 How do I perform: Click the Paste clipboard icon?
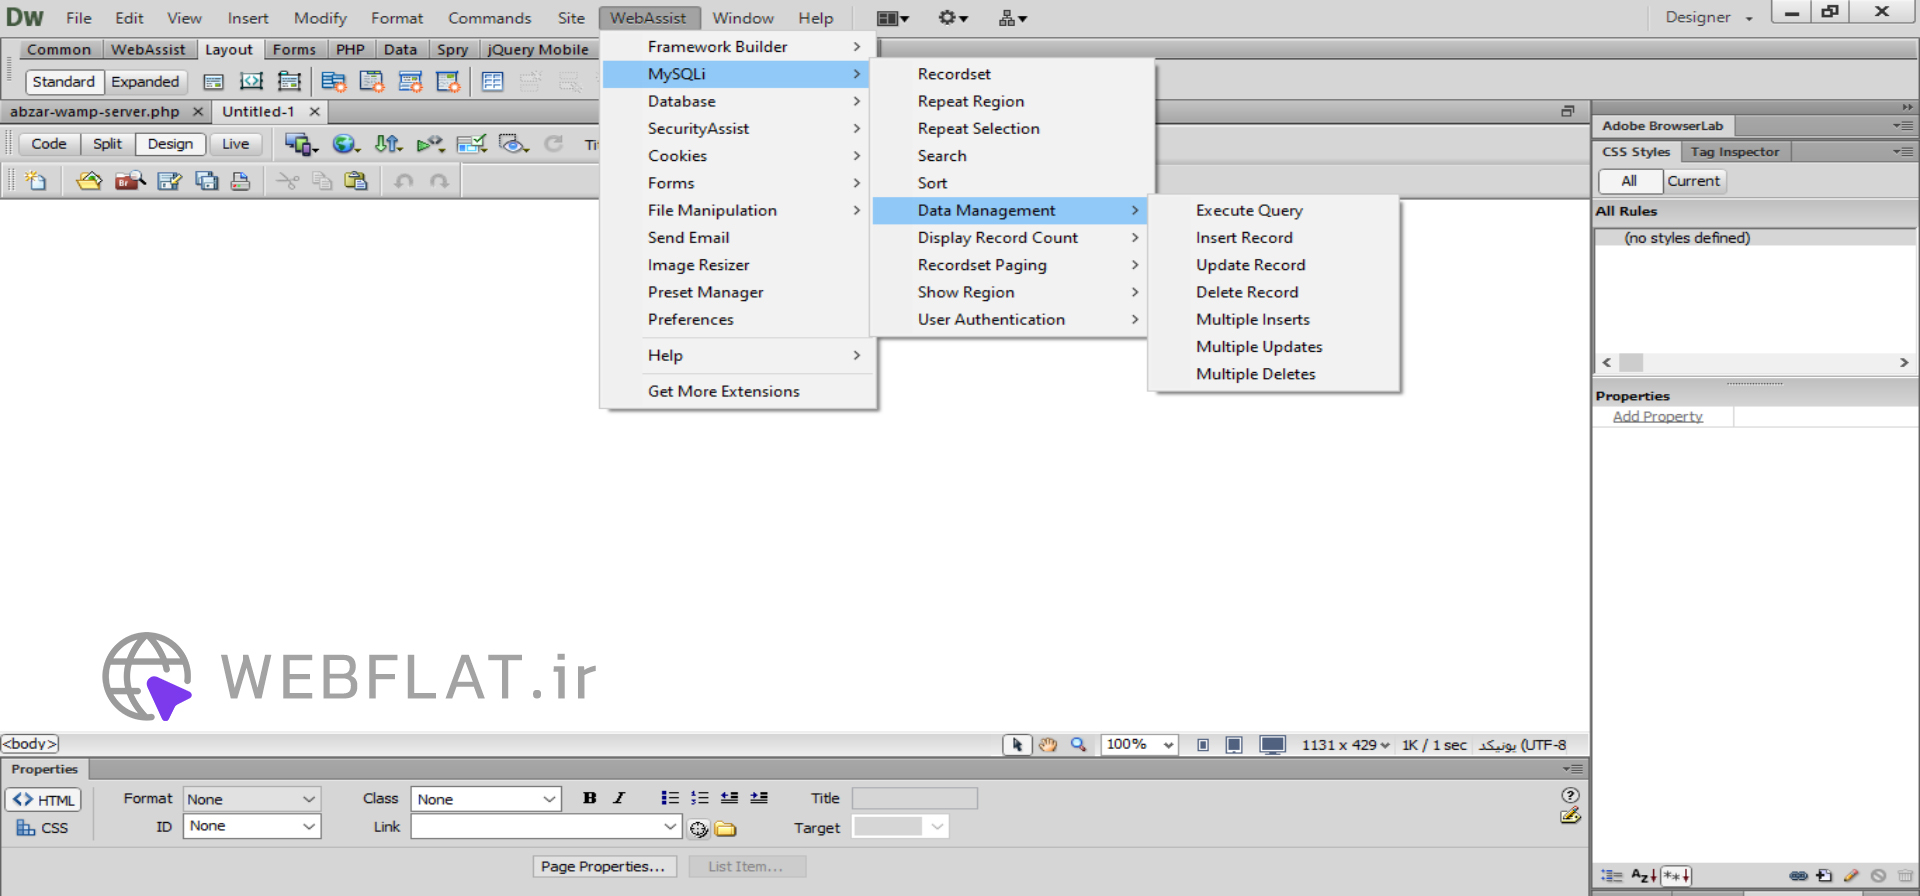point(356,181)
